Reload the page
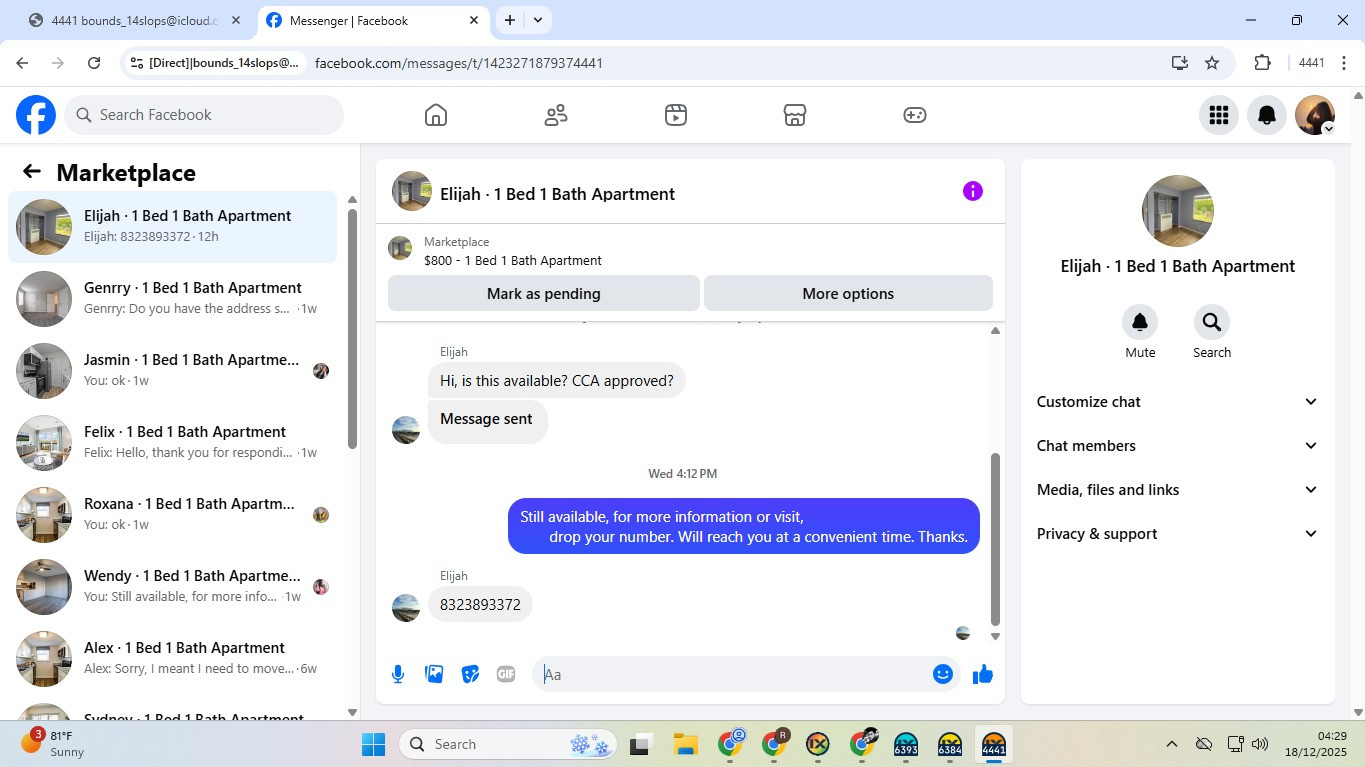Screen dimensions: 1365x767 (x=94, y=63)
